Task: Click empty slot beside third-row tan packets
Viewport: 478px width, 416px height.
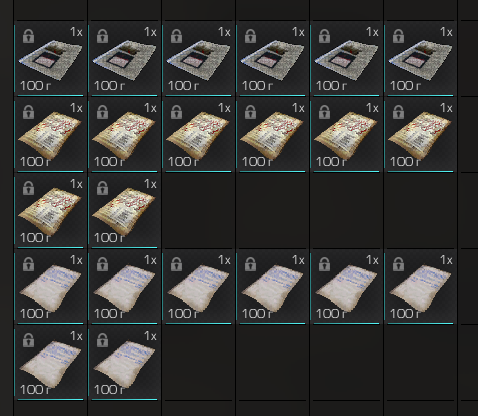Action: [x=198, y=211]
